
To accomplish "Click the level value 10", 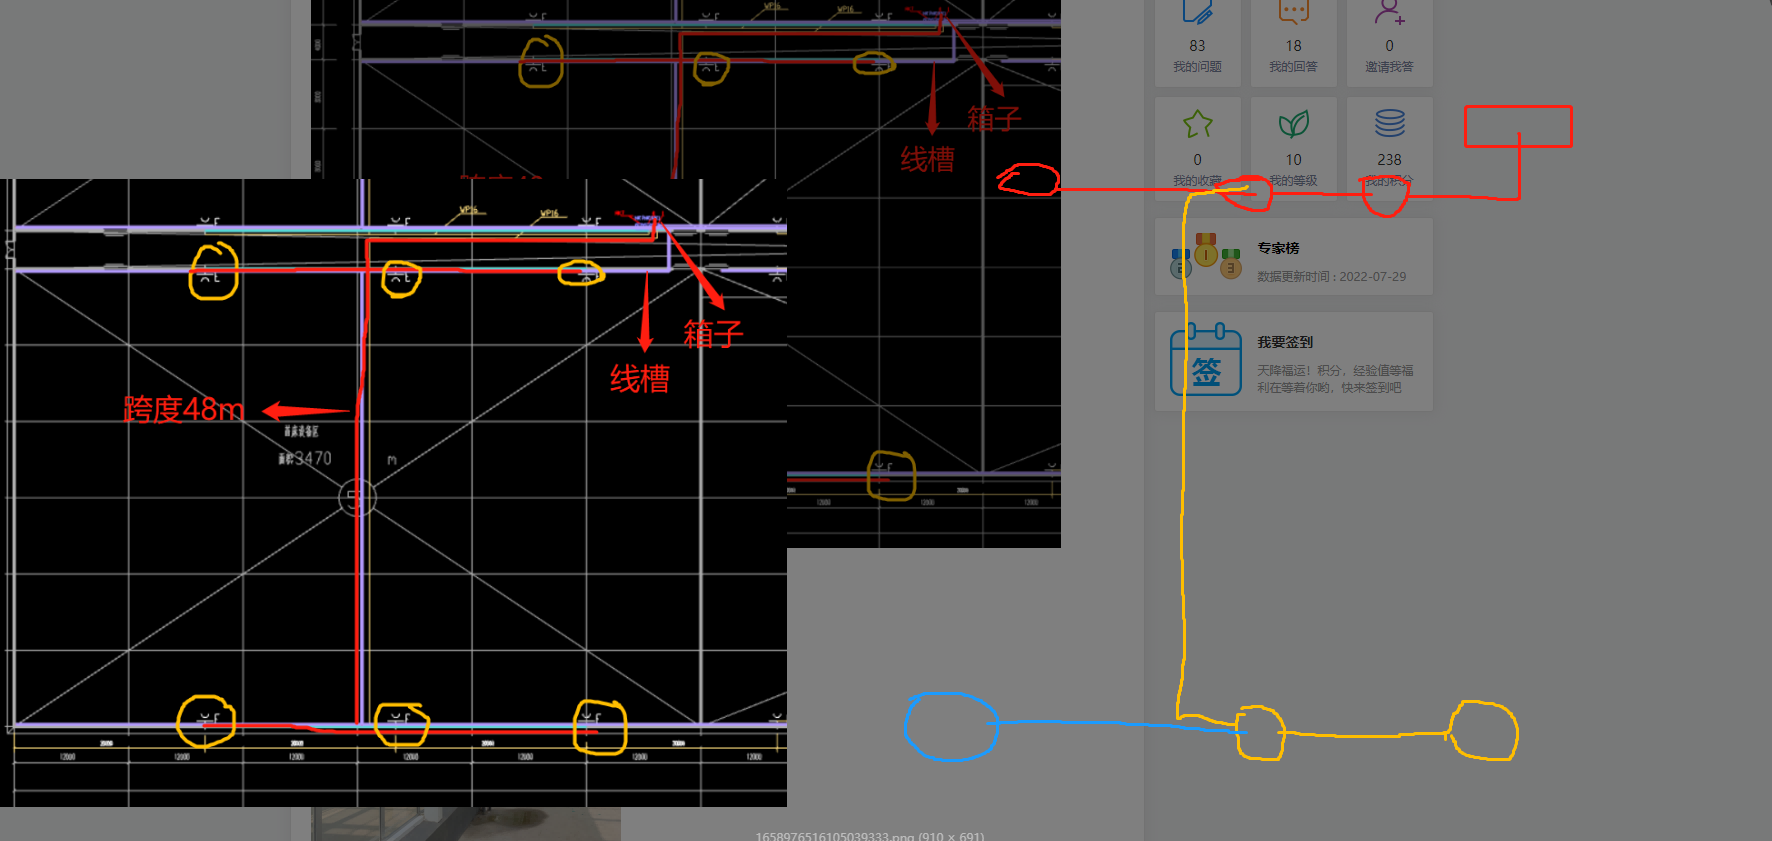I will [x=1294, y=160].
